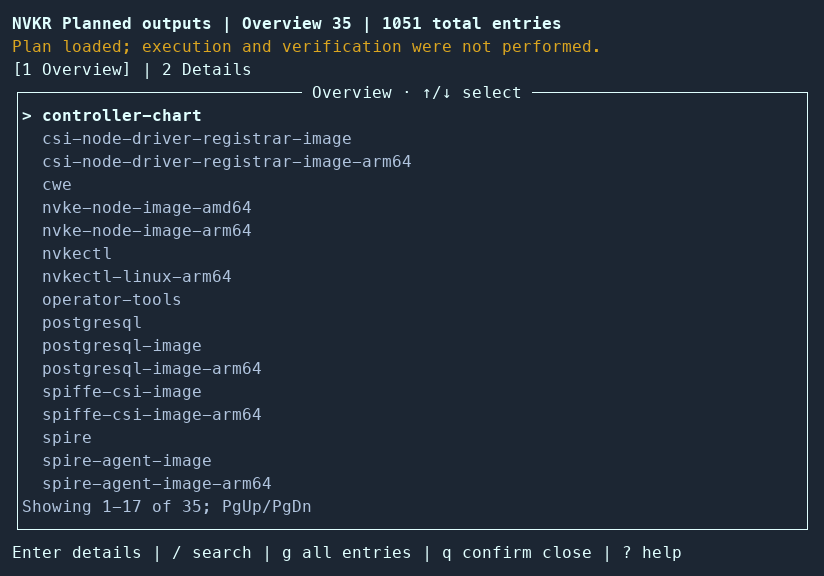The width and height of the screenshot is (824, 576).
Task: Choose the cwe entry
Action: [412, 184]
